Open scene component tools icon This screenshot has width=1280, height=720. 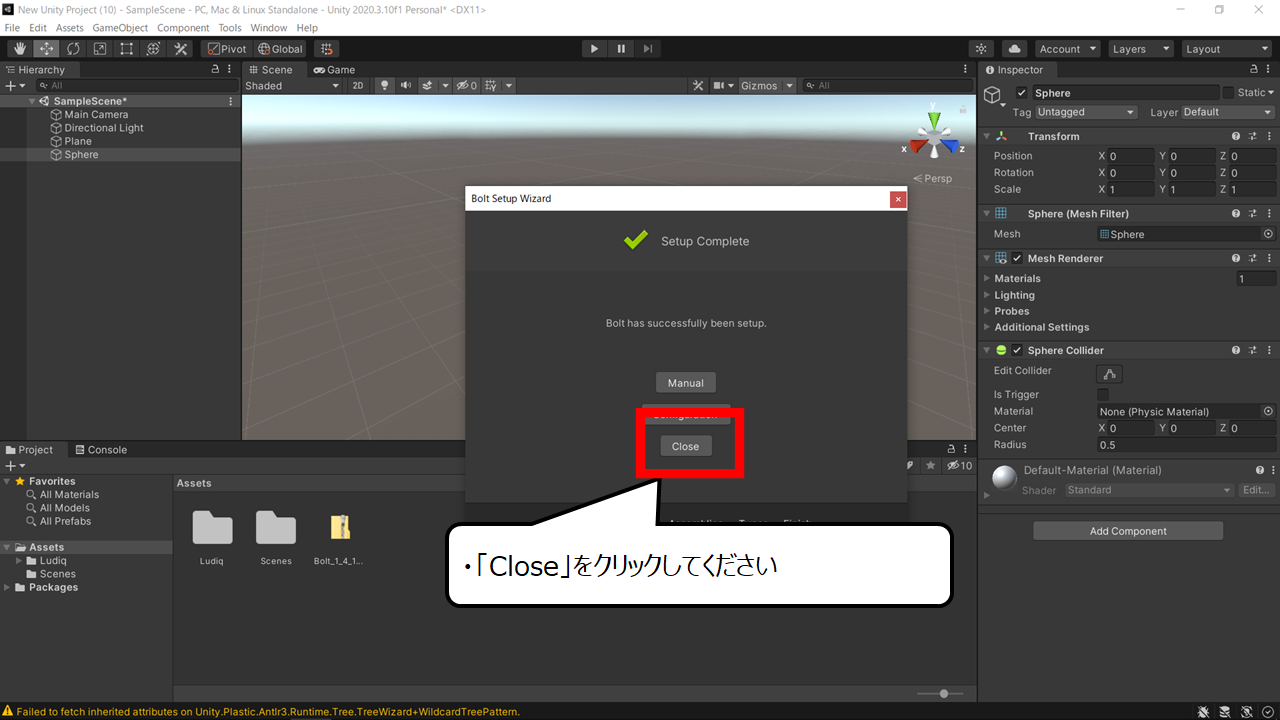click(x=698, y=86)
